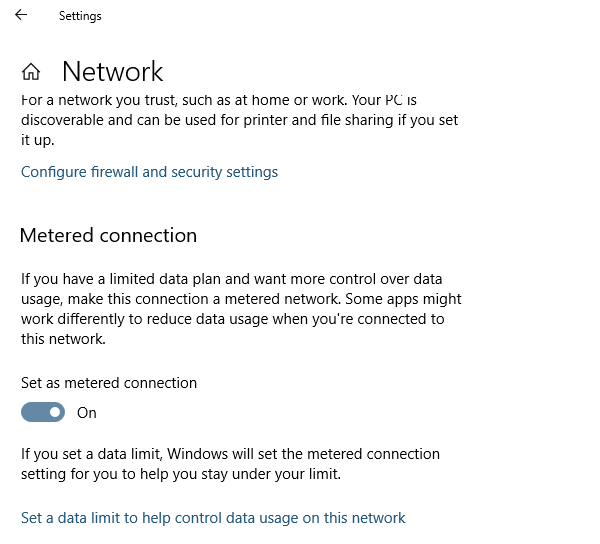600x544 pixels.
Task: Click the Set as metered connection label
Action: pyautogui.click(x=109, y=383)
